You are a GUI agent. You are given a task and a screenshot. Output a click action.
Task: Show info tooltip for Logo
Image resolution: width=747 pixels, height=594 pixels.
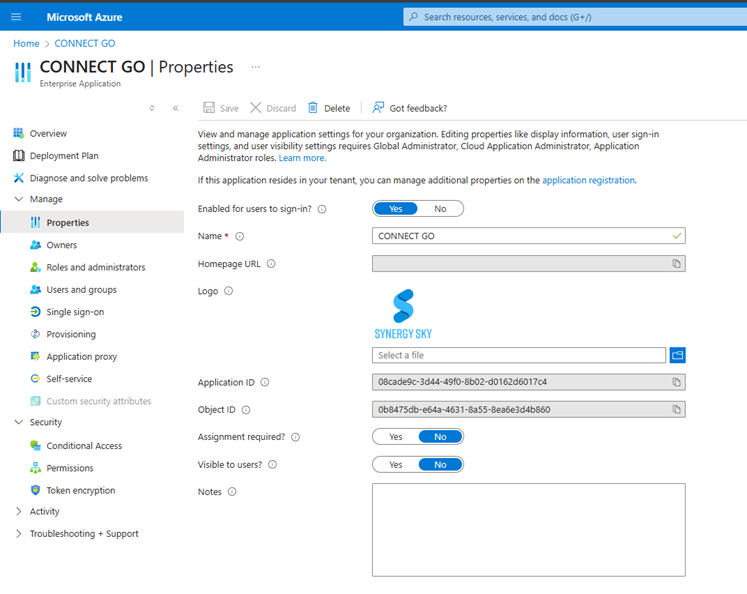click(x=229, y=291)
